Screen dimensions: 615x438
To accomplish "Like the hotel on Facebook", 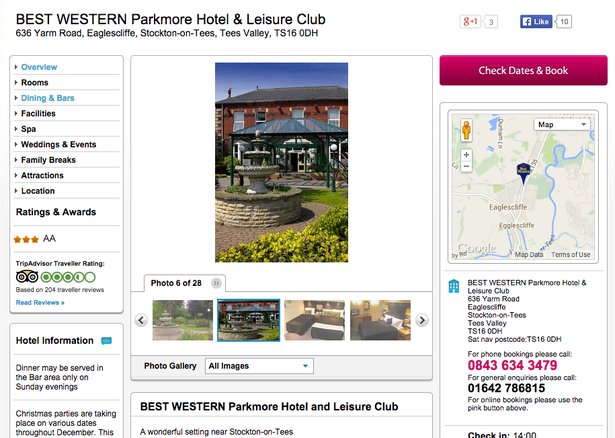I will coord(536,22).
